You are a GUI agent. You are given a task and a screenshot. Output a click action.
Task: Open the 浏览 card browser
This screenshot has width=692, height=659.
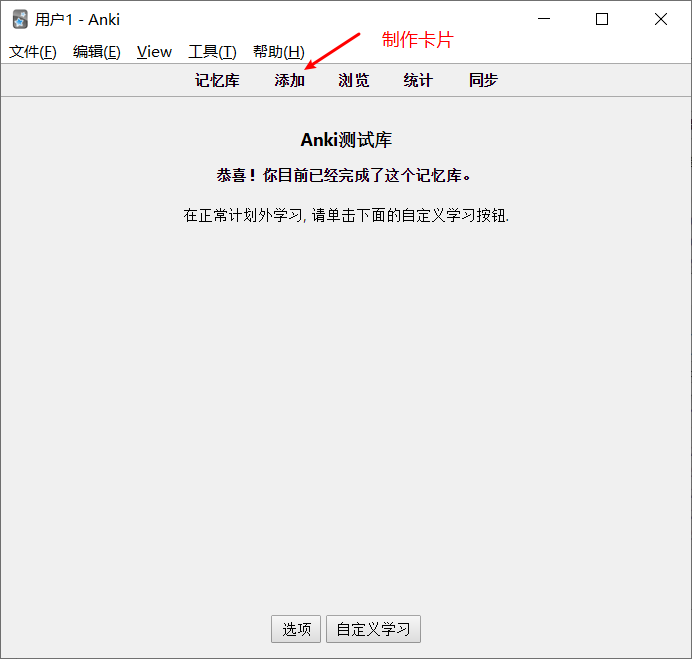354,80
